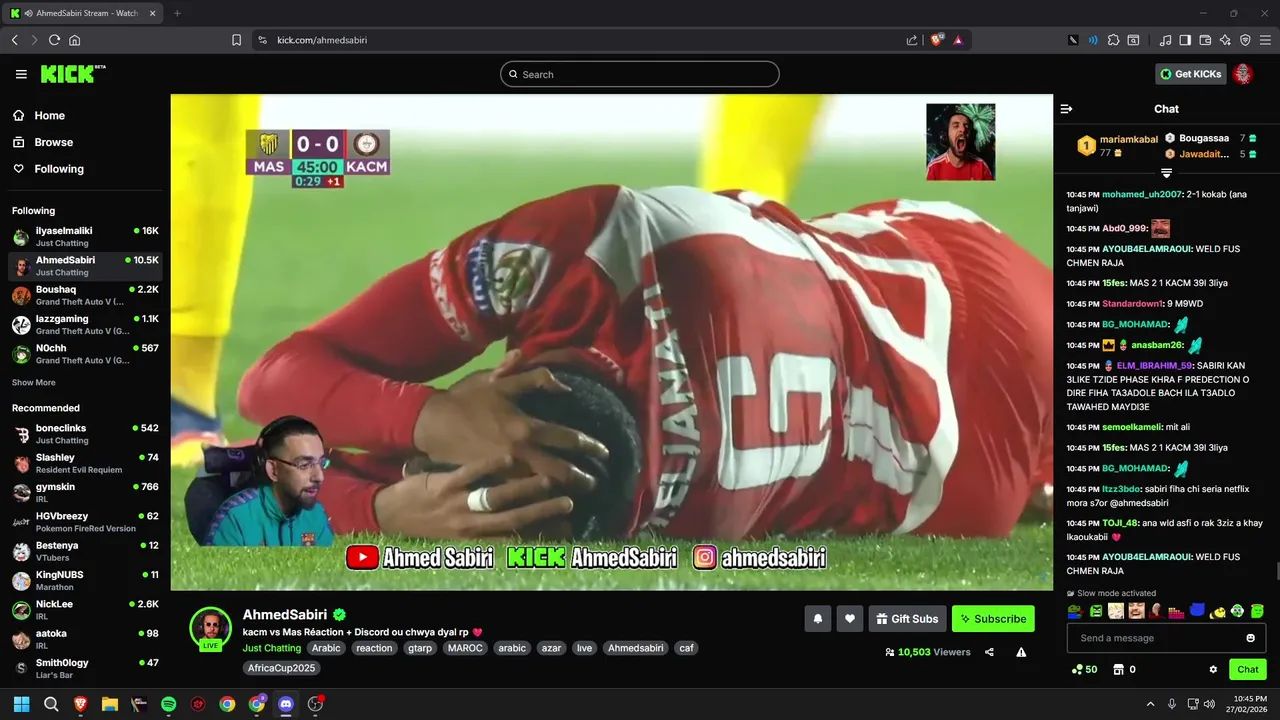
Task: Open boneclinks recommended channel
Action: pyautogui.click(x=85, y=434)
